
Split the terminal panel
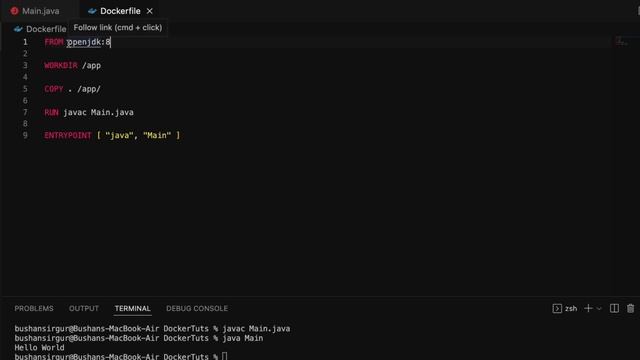click(x=614, y=309)
